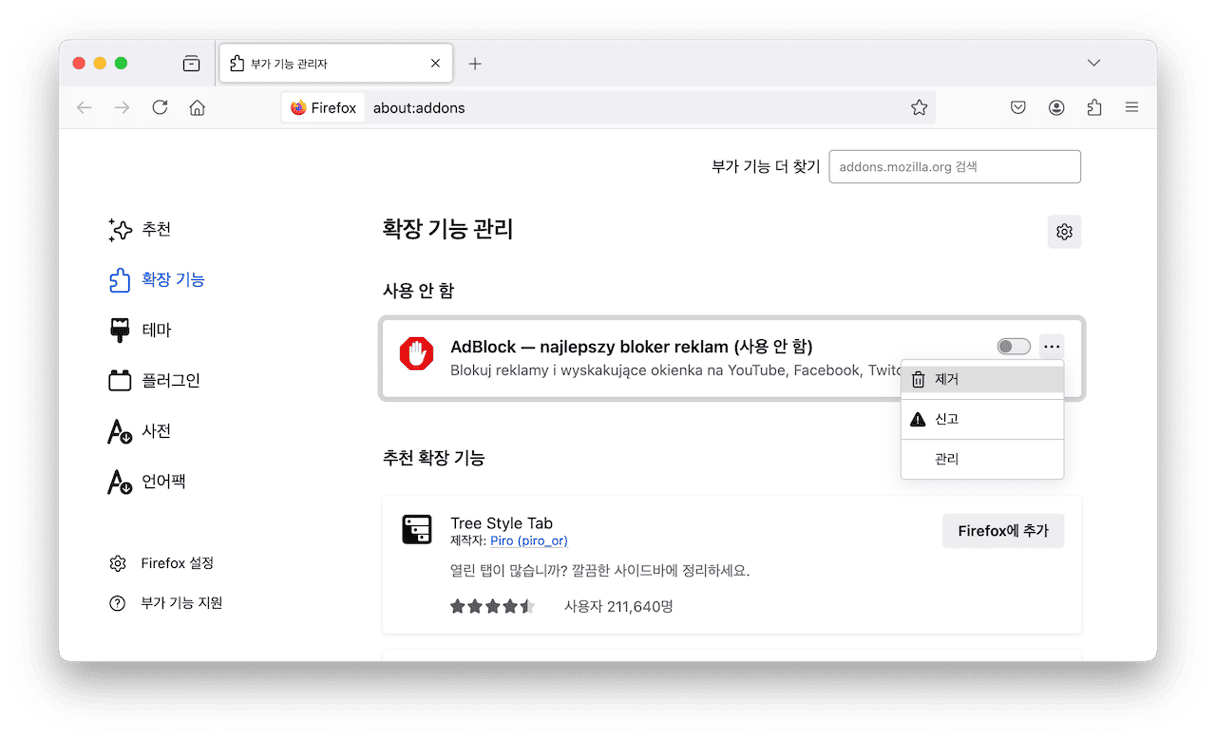Open the 테마 sidebar section

click(140, 330)
